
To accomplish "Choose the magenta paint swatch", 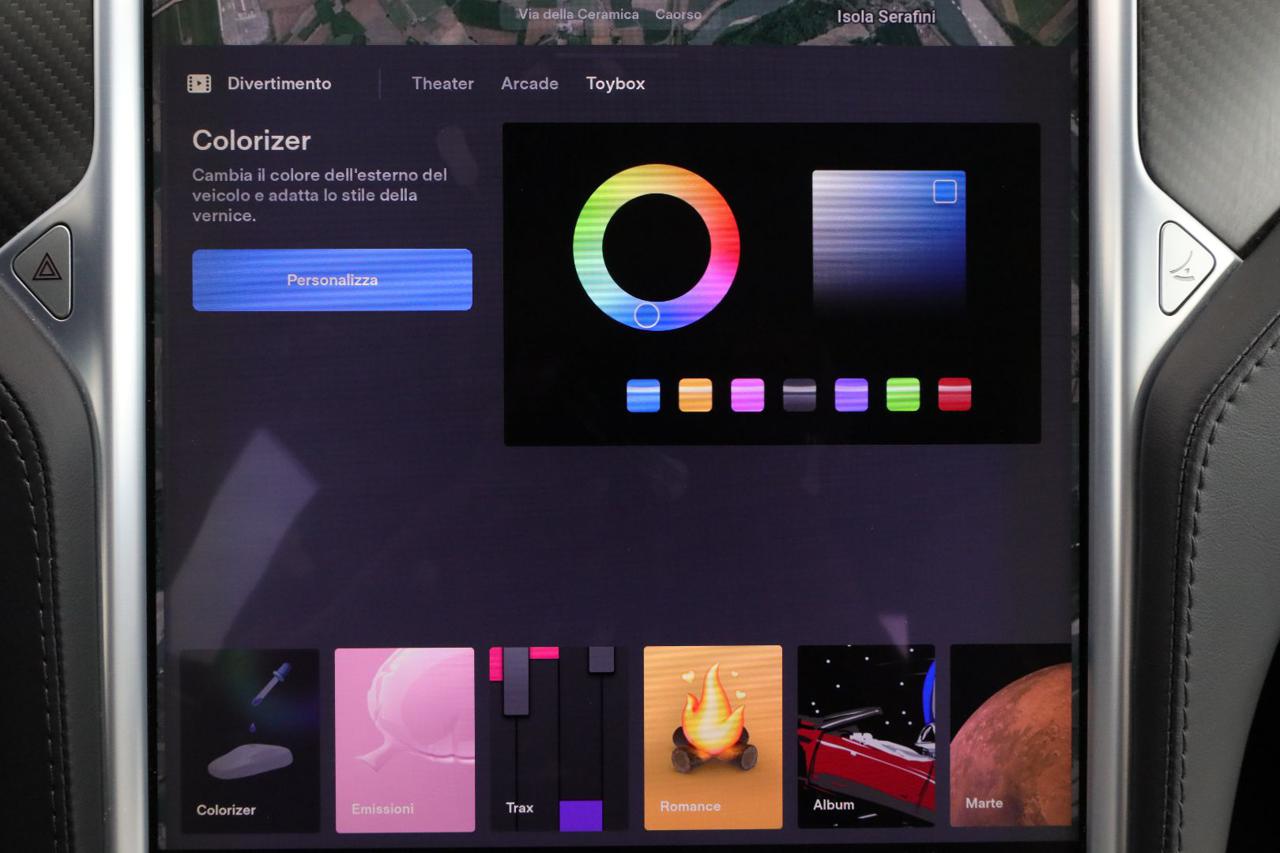I will coord(747,395).
